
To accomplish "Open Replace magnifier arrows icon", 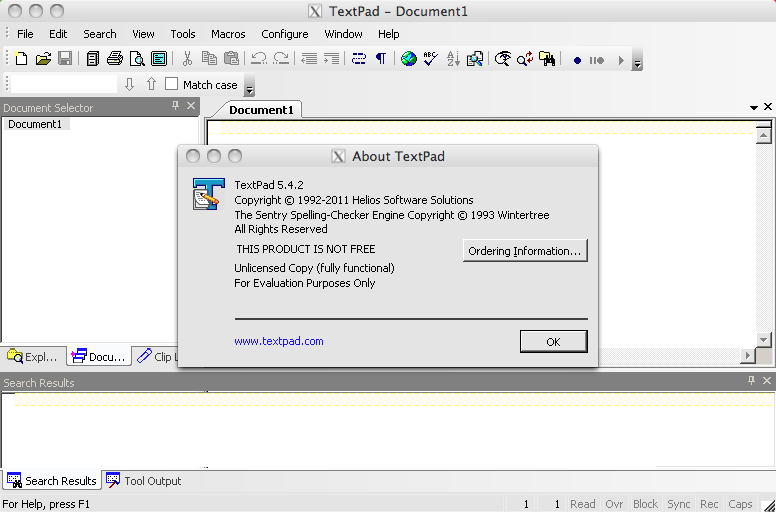I will point(525,58).
